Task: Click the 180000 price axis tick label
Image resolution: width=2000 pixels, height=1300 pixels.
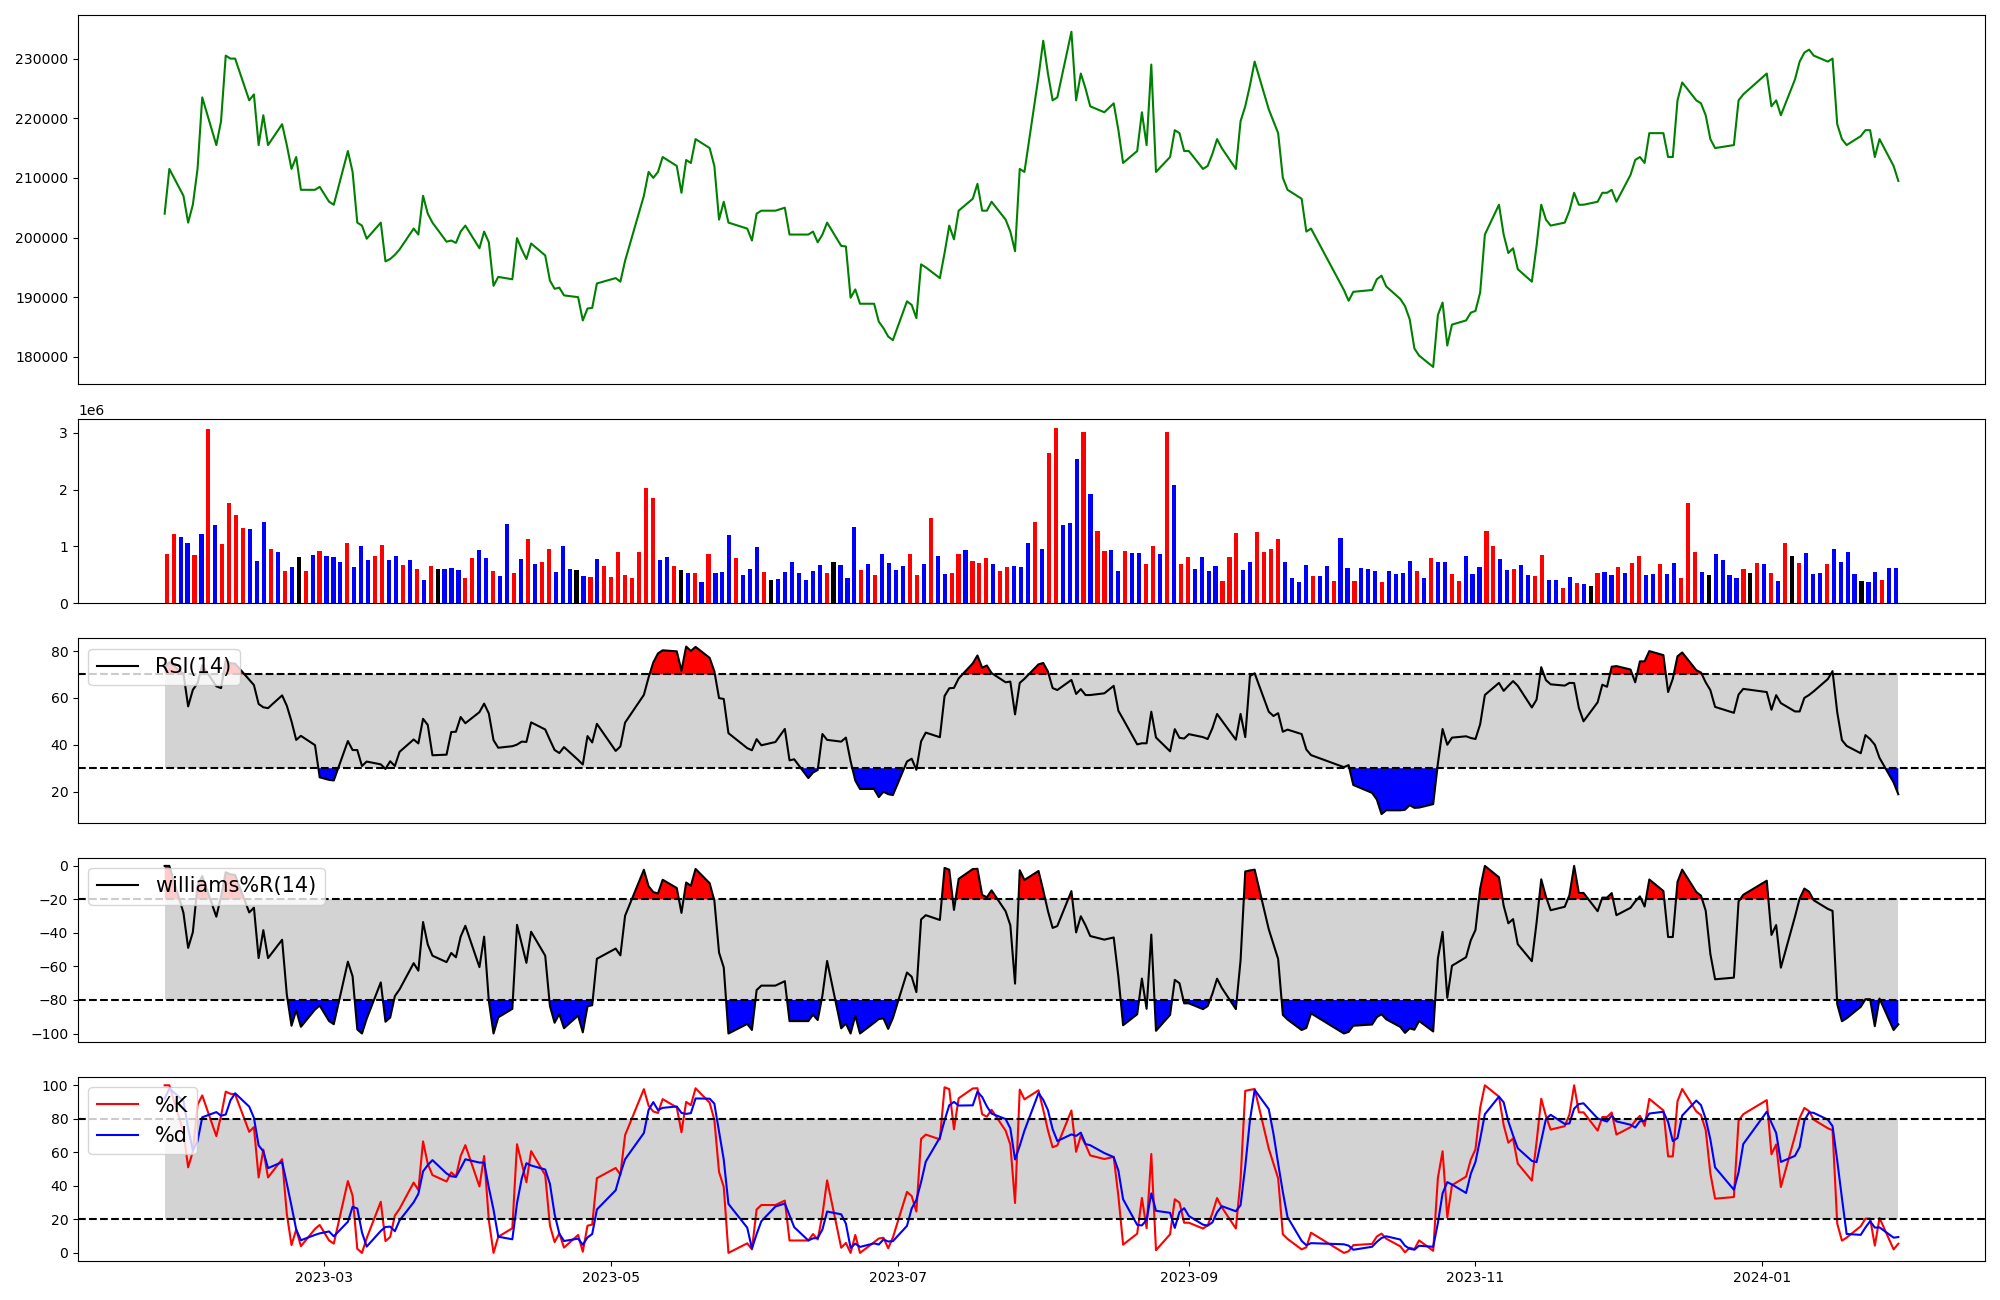Action: (42, 358)
